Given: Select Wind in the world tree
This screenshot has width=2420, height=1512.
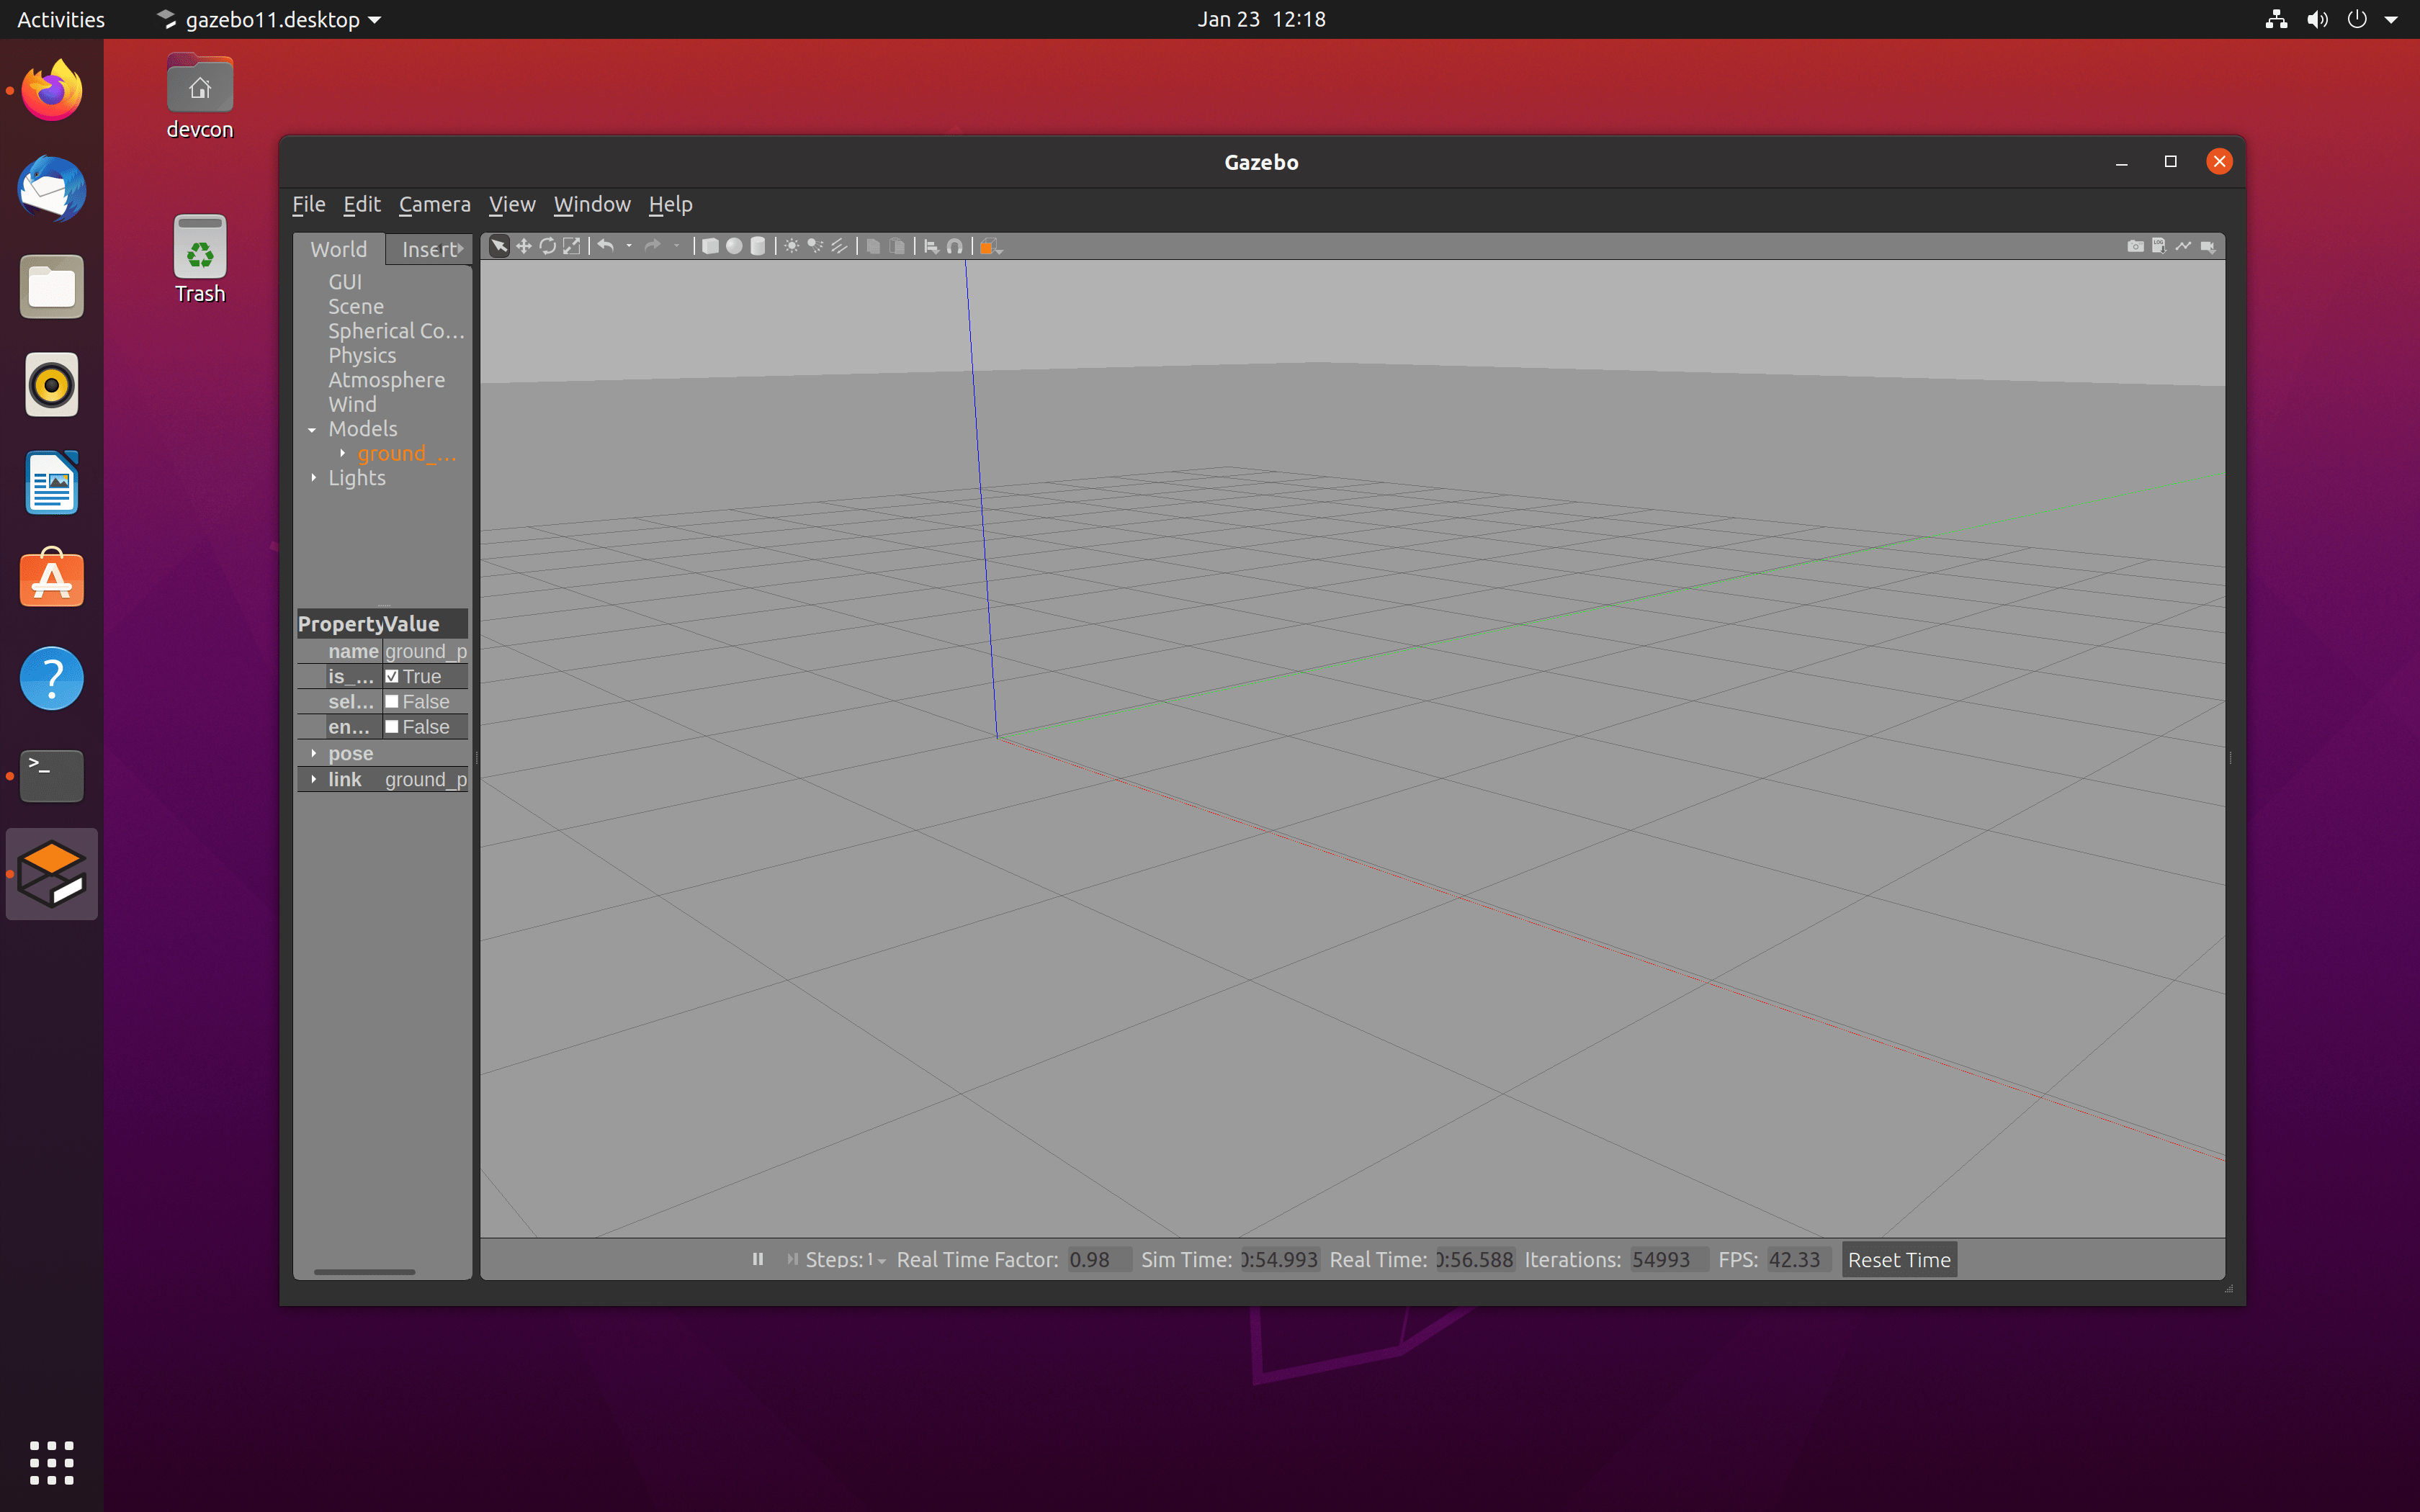Looking at the screenshot, I should pos(353,404).
